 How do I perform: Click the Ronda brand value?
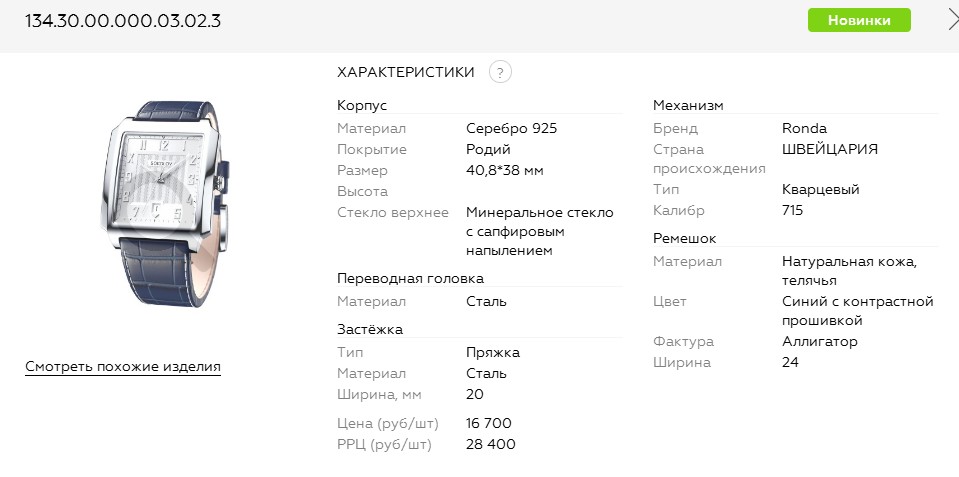[x=804, y=129]
